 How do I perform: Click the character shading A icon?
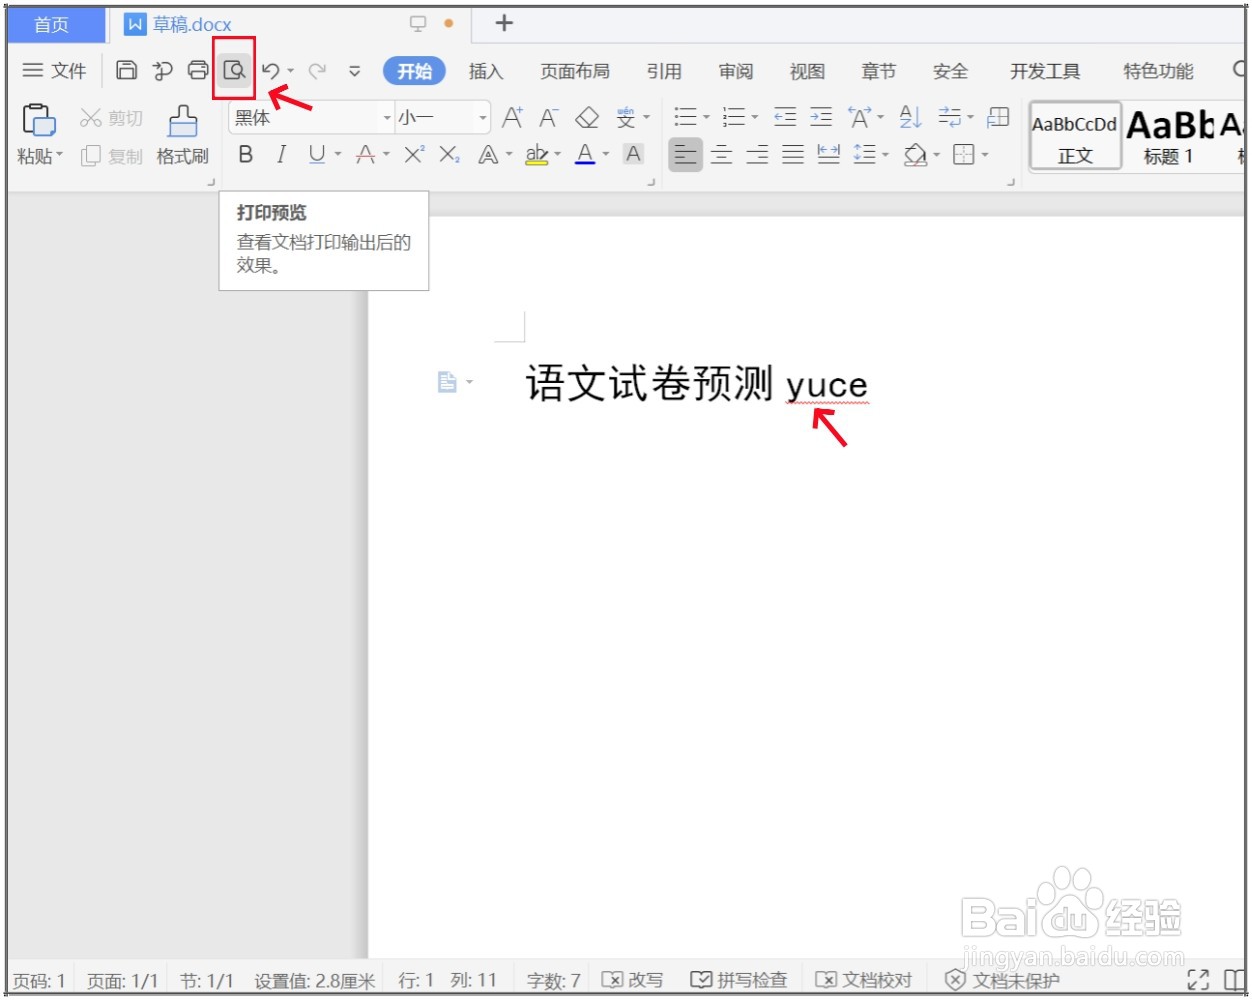(x=633, y=155)
